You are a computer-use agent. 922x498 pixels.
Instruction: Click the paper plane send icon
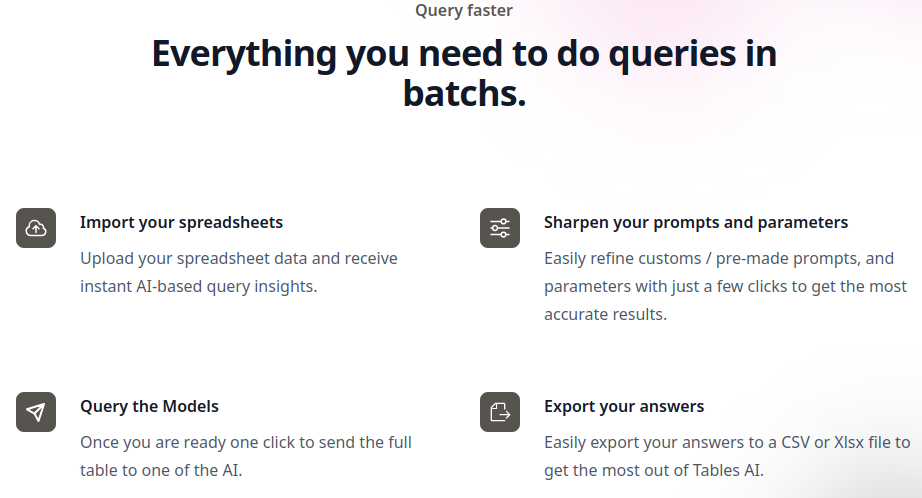tap(36, 412)
